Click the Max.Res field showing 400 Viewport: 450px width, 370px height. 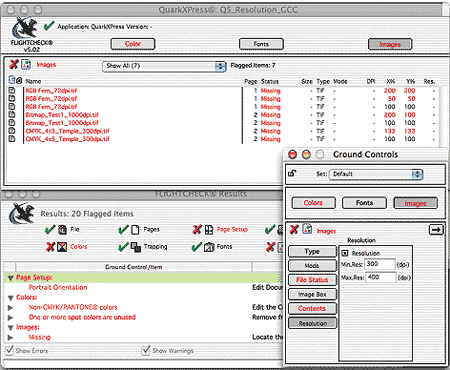(380, 277)
